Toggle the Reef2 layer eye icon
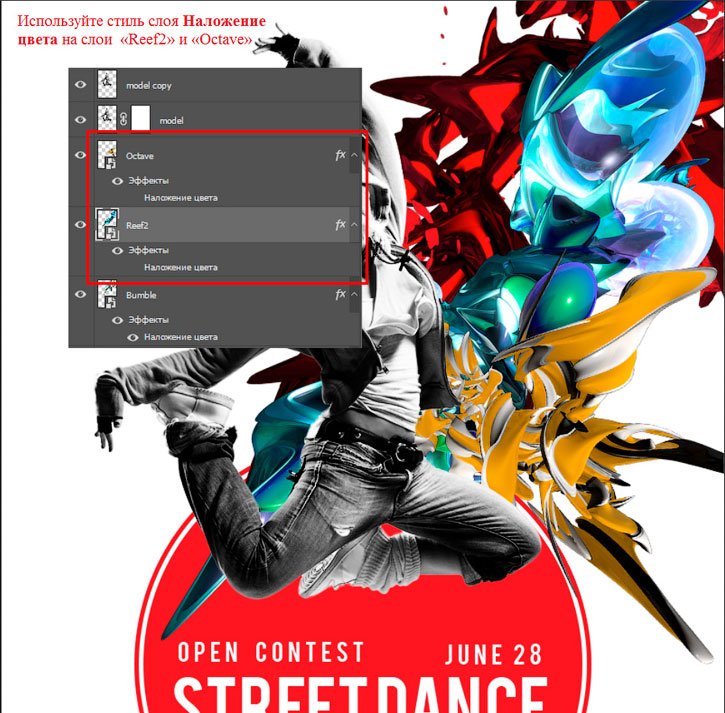The height and width of the screenshot is (713, 725). point(80,225)
